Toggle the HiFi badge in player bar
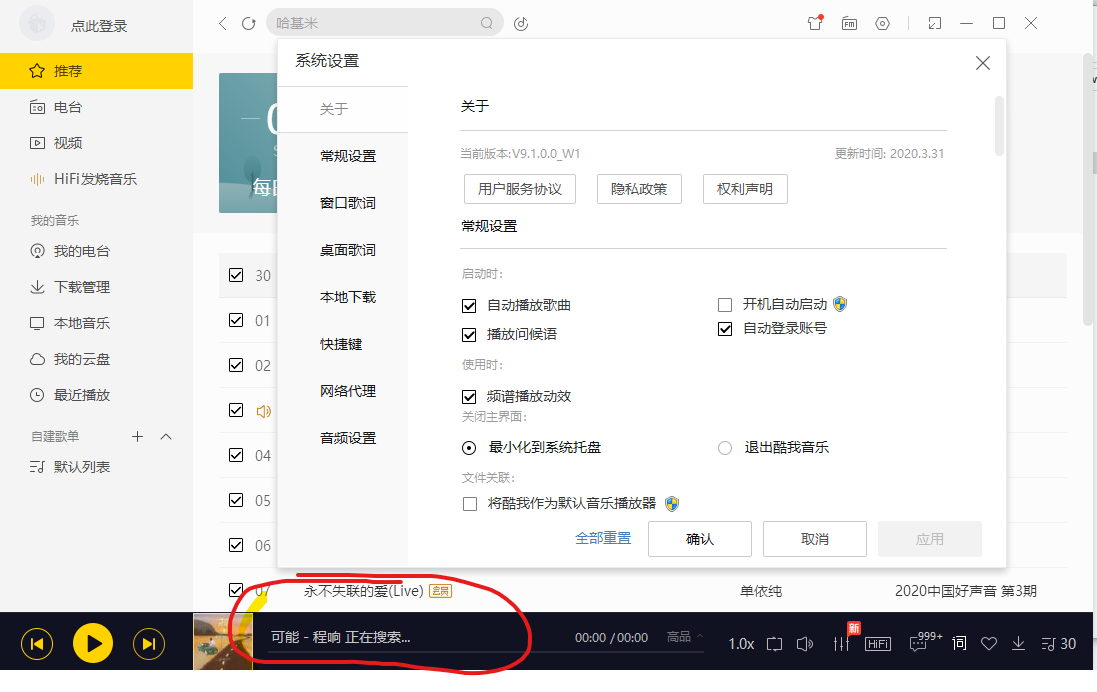 pyautogui.click(x=878, y=644)
